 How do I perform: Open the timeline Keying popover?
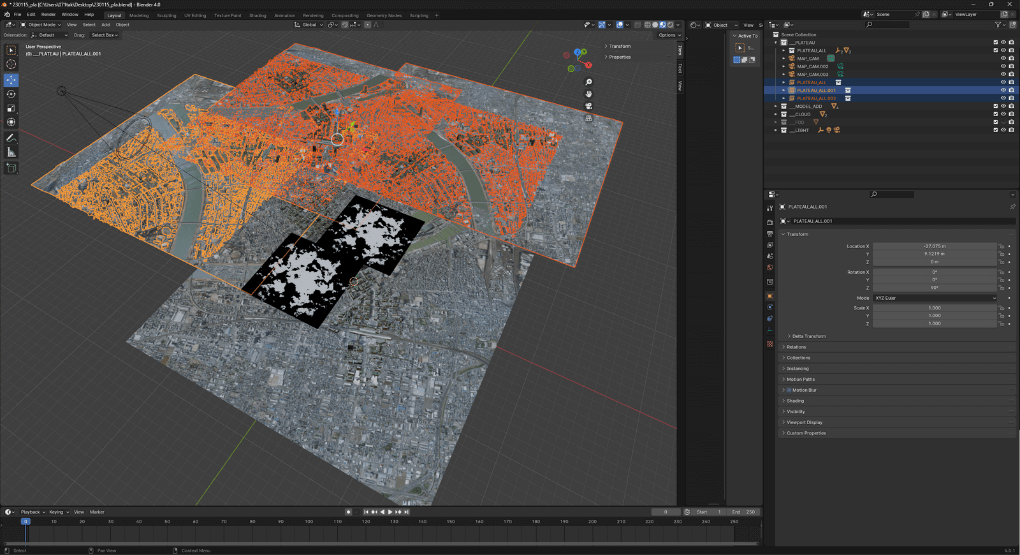pyautogui.click(x=58, y=512)
